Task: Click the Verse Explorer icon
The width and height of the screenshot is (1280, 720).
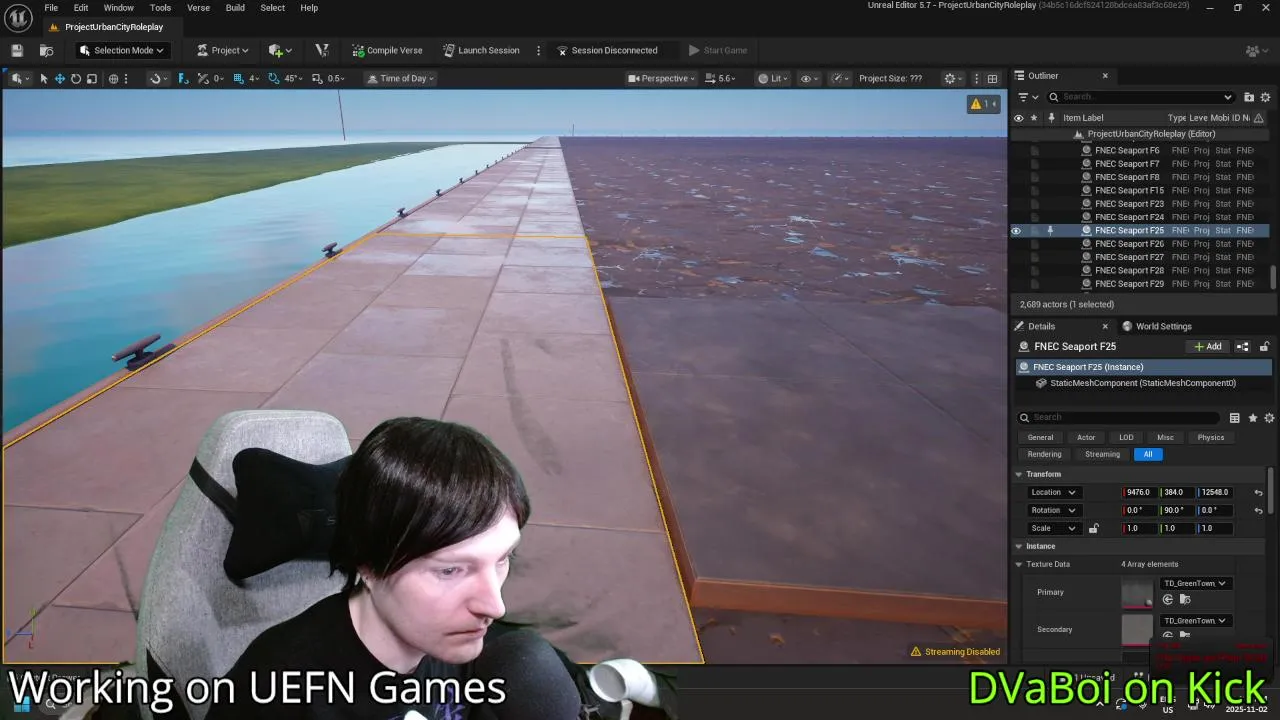Action: [x=322, y=50]
